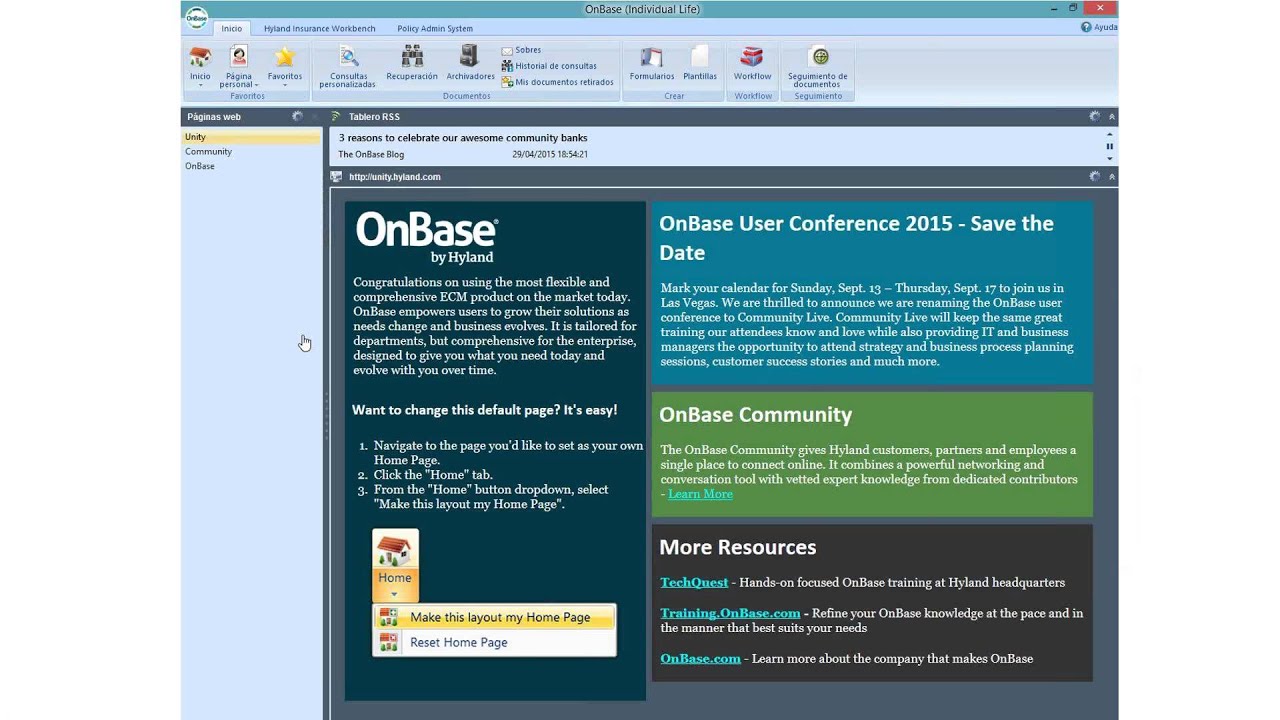Open Seguimiento de documentos
Image resolution: width=1280 pixels, height=720 pixels.
pos(818,66)
